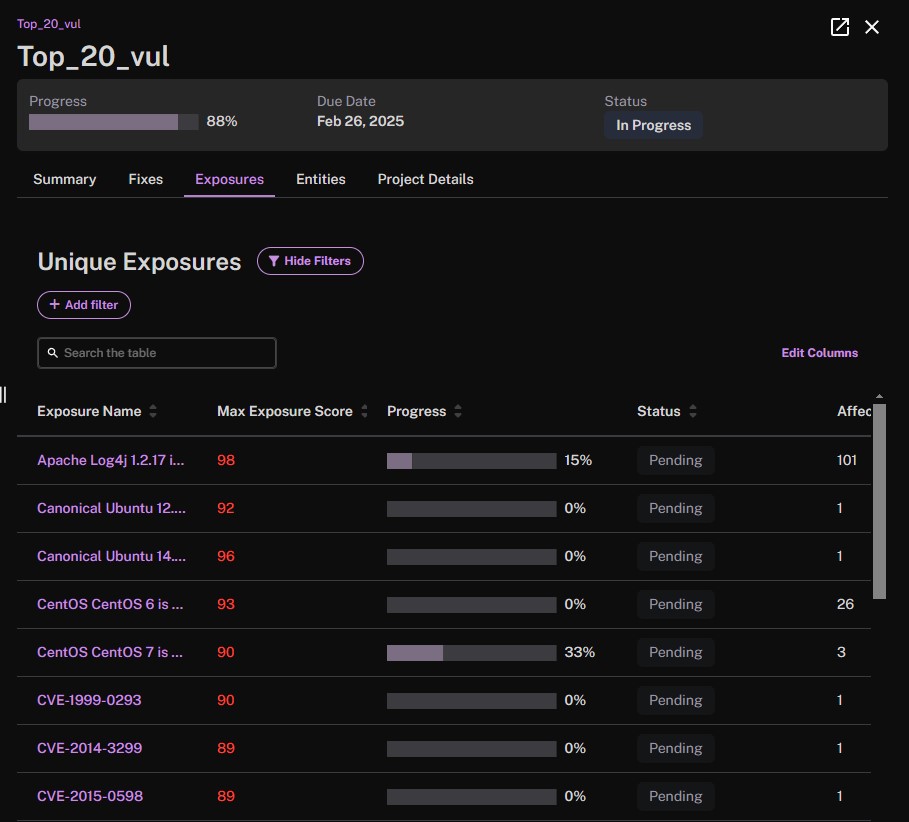Screen dimensions: 909x822
Task: Click the In Progress status badge
Action: (653, 125)
